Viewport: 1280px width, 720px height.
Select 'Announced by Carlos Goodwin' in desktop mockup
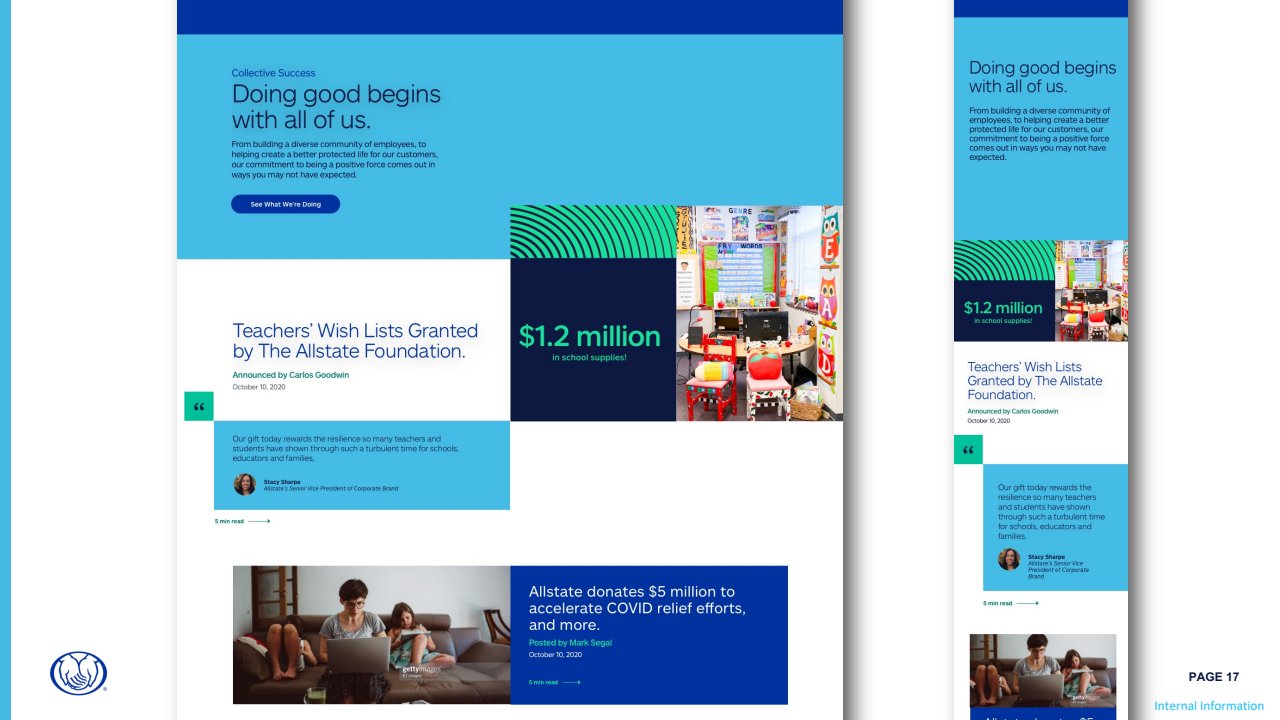[x=291, y=375]
